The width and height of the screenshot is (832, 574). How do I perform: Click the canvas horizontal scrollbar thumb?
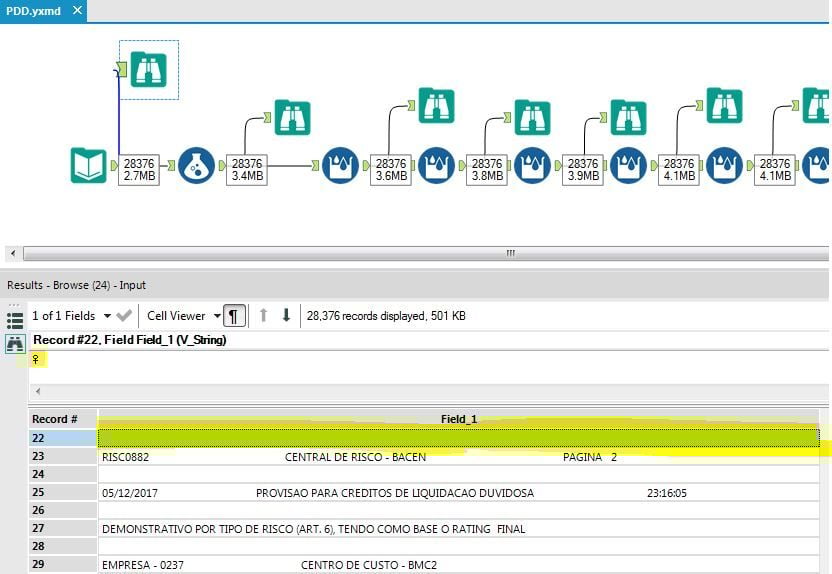click(426, 254)
